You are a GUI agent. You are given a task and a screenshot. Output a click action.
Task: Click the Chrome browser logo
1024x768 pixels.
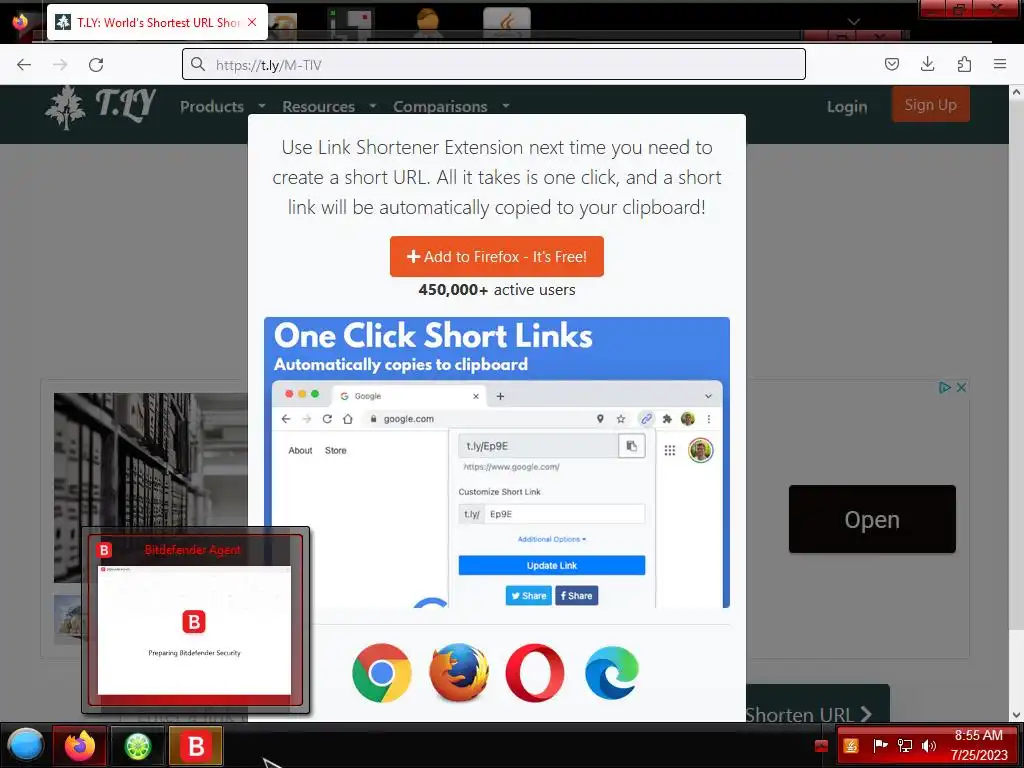tap(381, 673)
